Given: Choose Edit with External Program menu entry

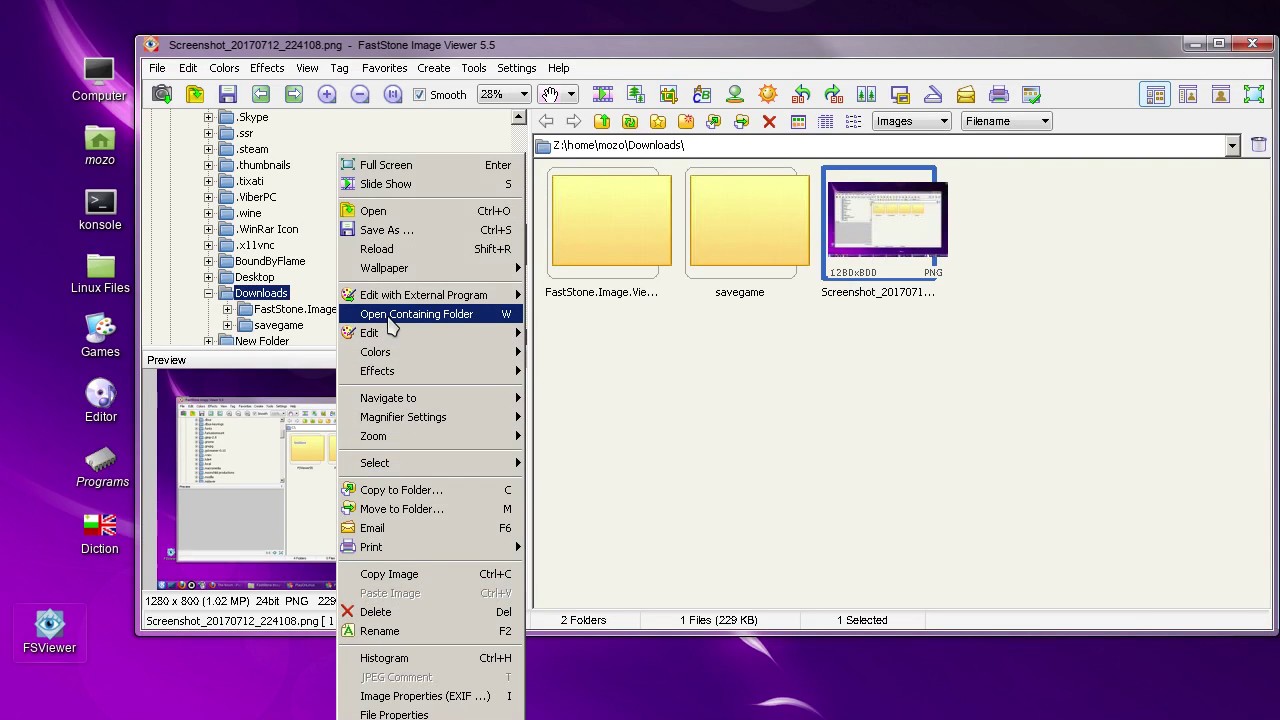Looking at the screenshot, I should click(430, 295).
